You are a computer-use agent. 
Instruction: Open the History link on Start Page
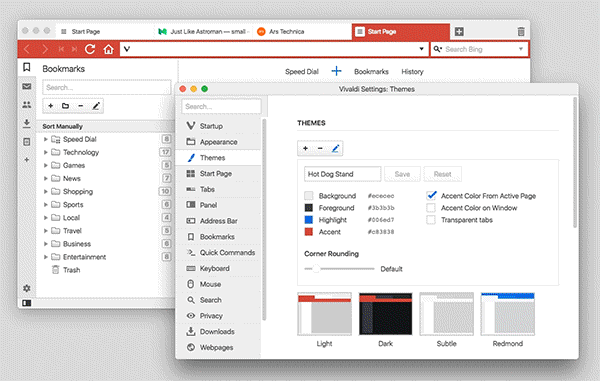(x=412, y=72)
